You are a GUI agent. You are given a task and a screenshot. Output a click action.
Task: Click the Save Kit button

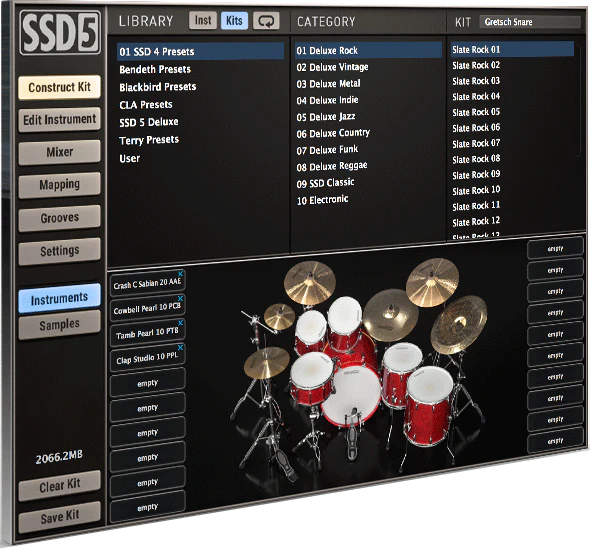(59, 517)
